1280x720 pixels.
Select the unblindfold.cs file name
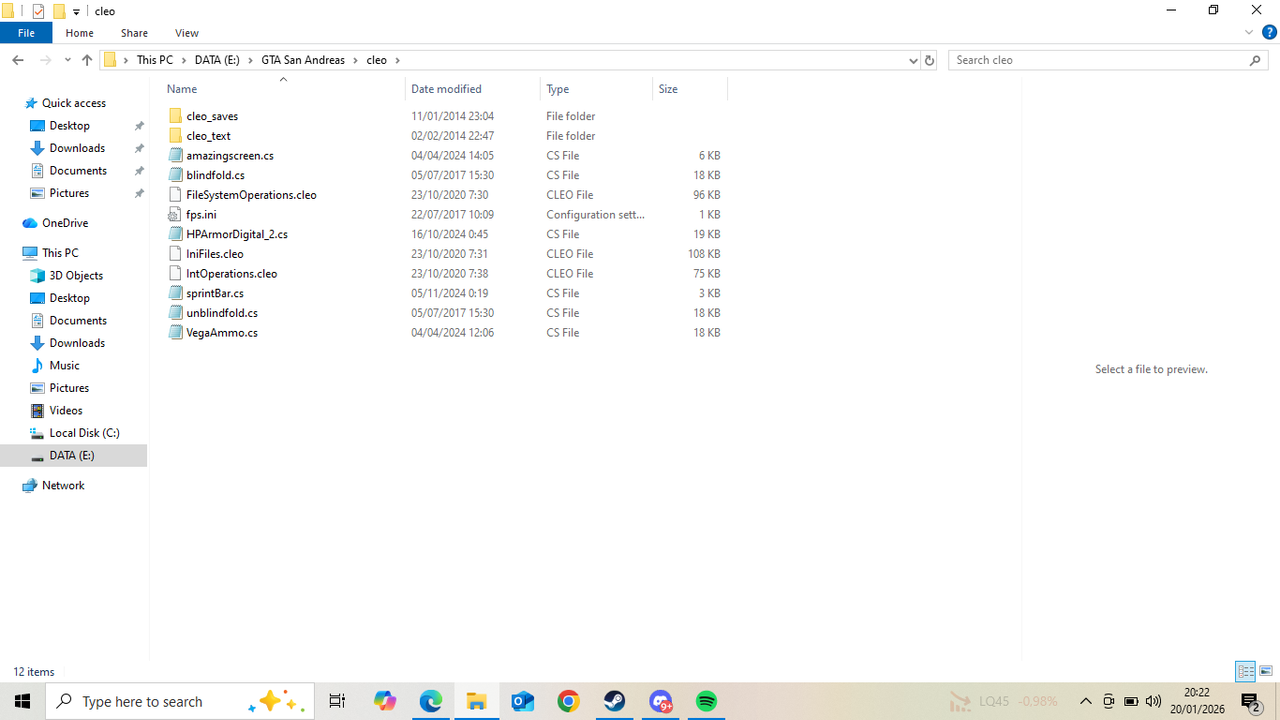coord(222,313)
